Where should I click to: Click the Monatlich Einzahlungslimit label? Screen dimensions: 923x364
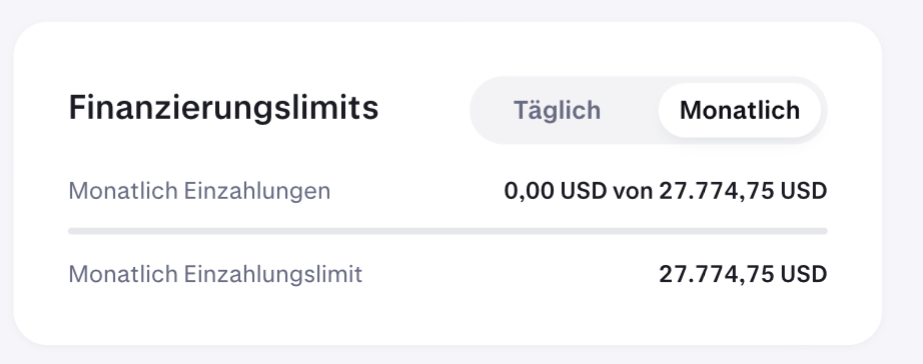click(x=215, y=274)
